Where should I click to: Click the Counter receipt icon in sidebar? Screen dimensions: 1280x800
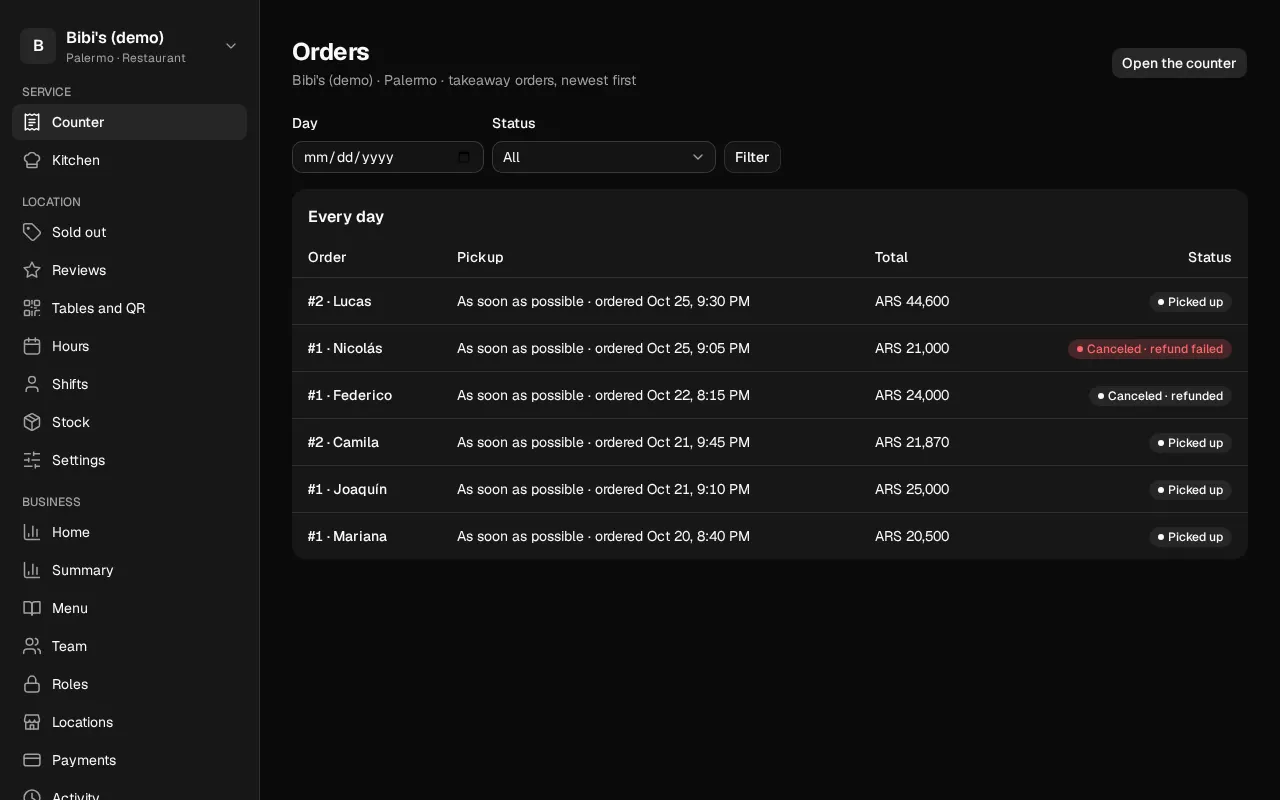click(32, 122)
